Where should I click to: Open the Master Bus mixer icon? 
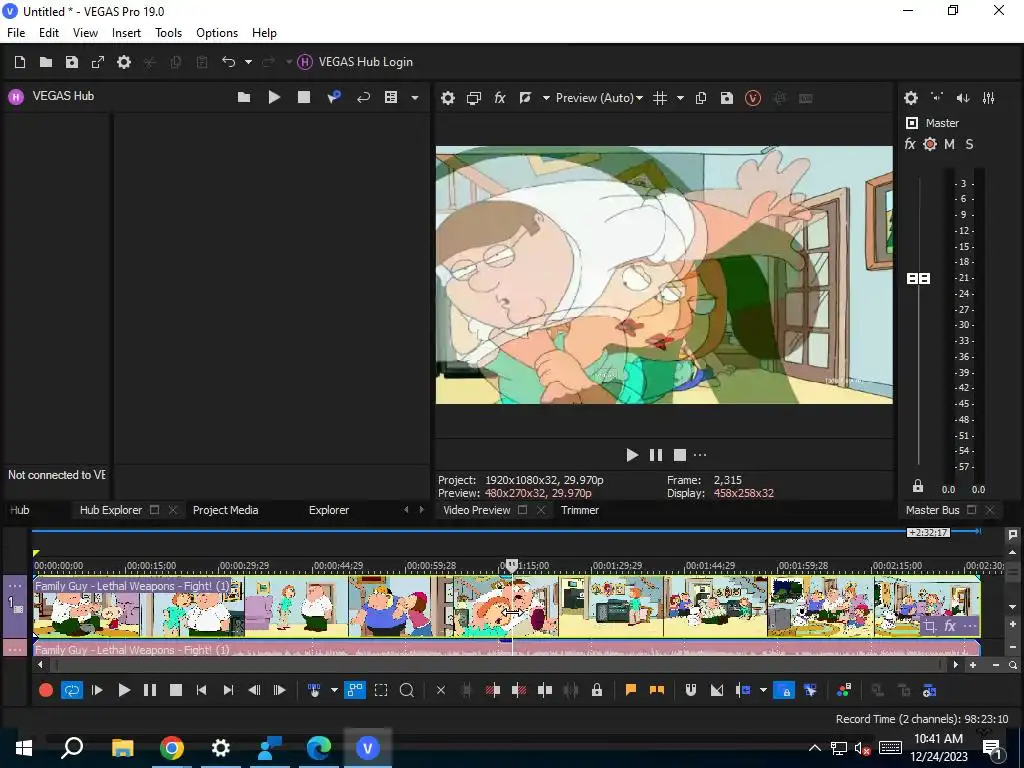(989, 98)
